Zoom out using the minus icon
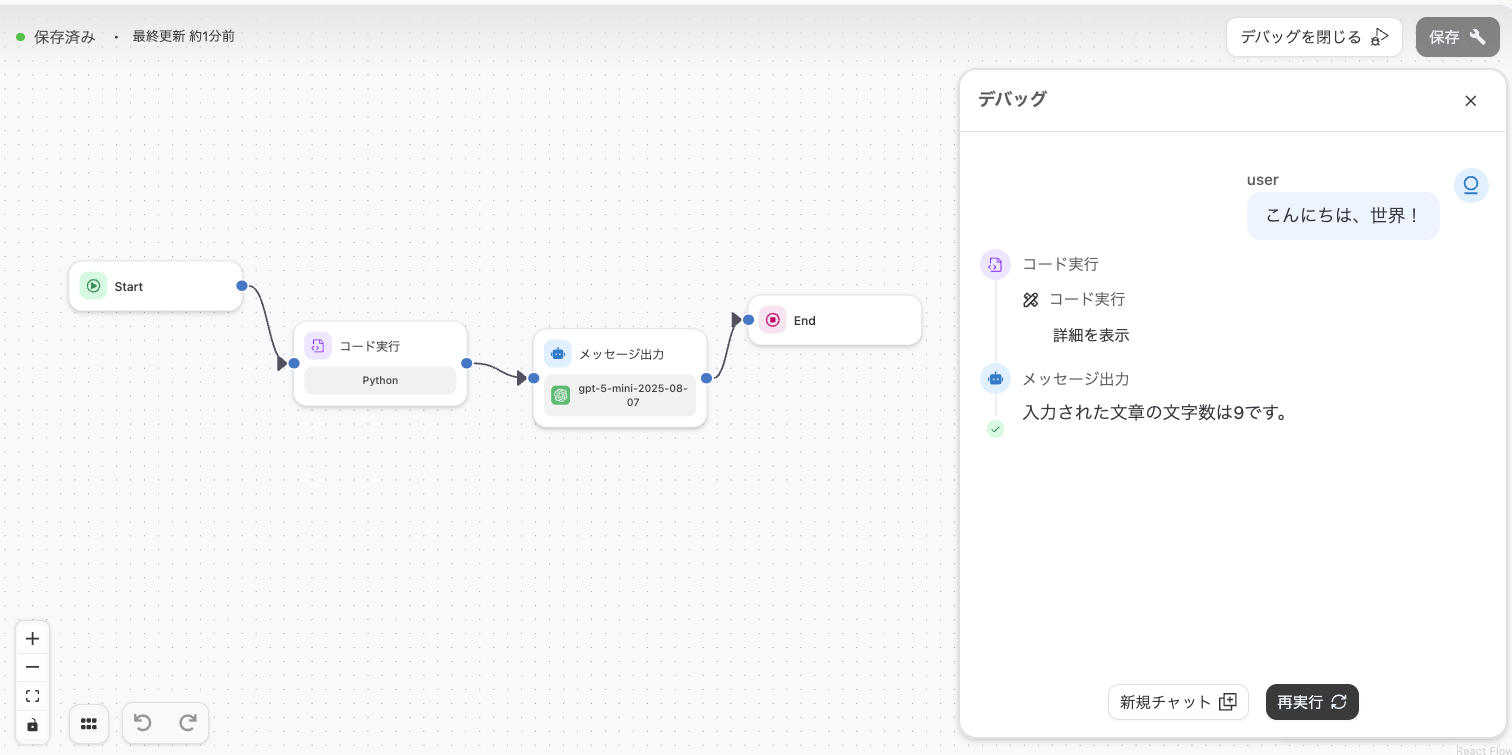Screen dimensions: 1512x755 click(32, 667)
